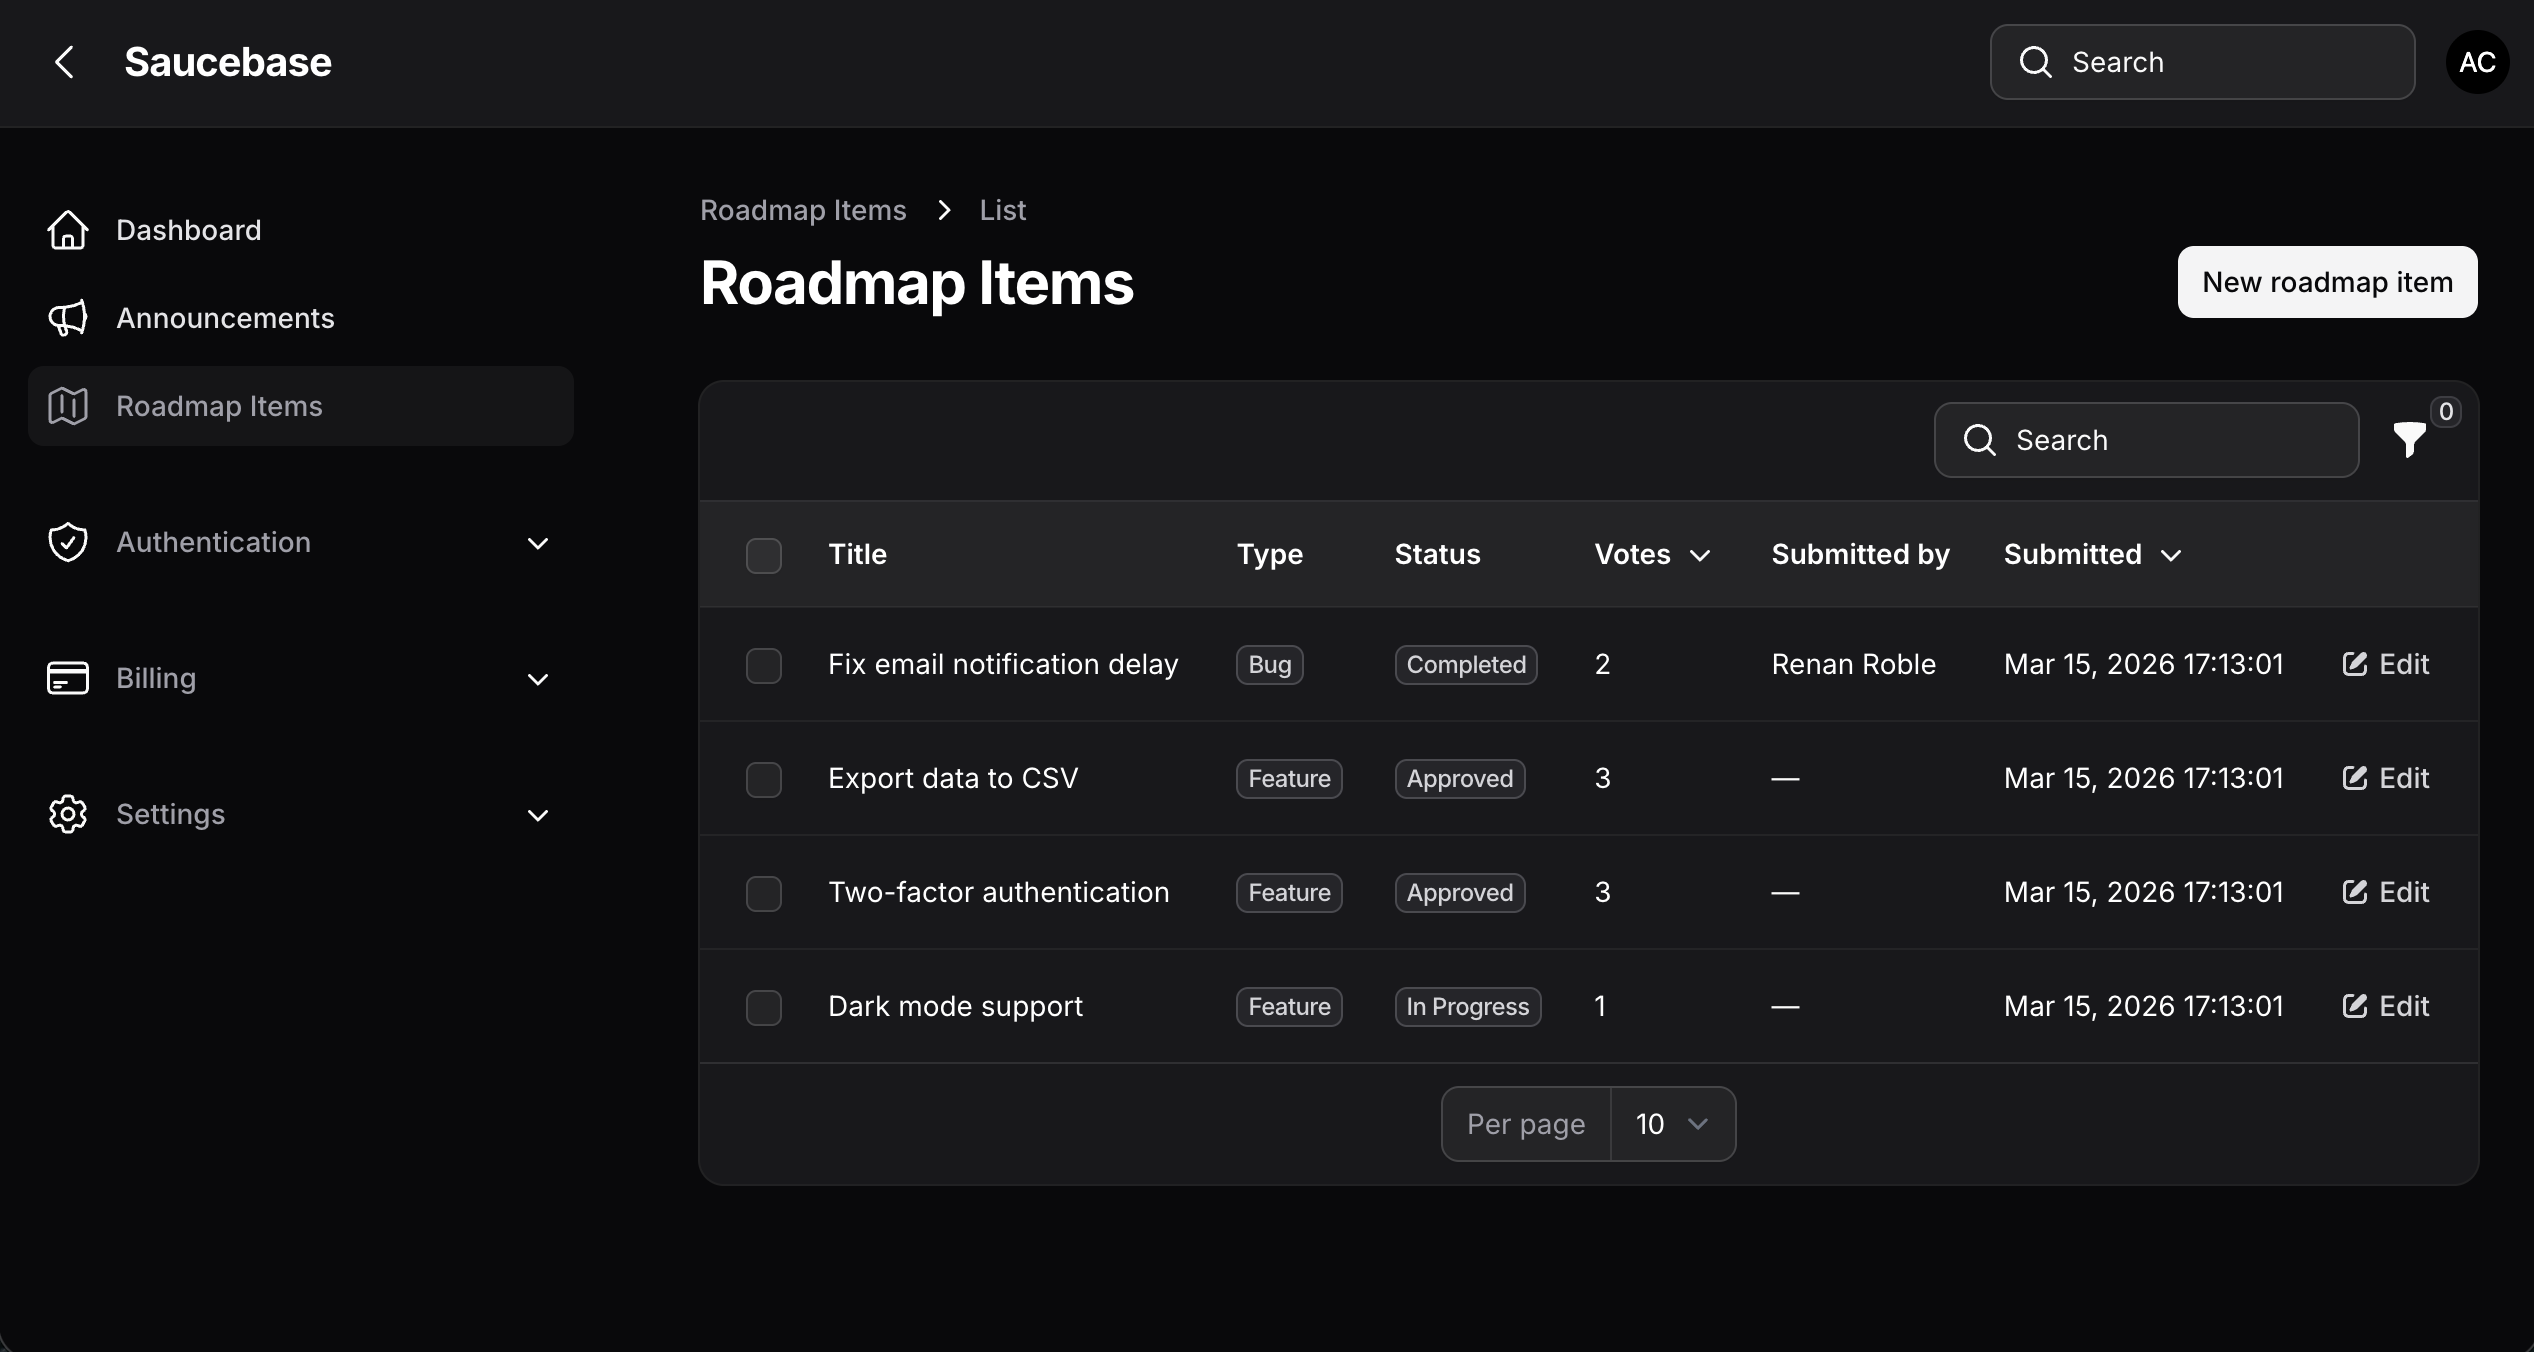This screenshot has height=1352, width=2534.
Task: Click the Roadmap Items map icon
Action: (66, 405)
